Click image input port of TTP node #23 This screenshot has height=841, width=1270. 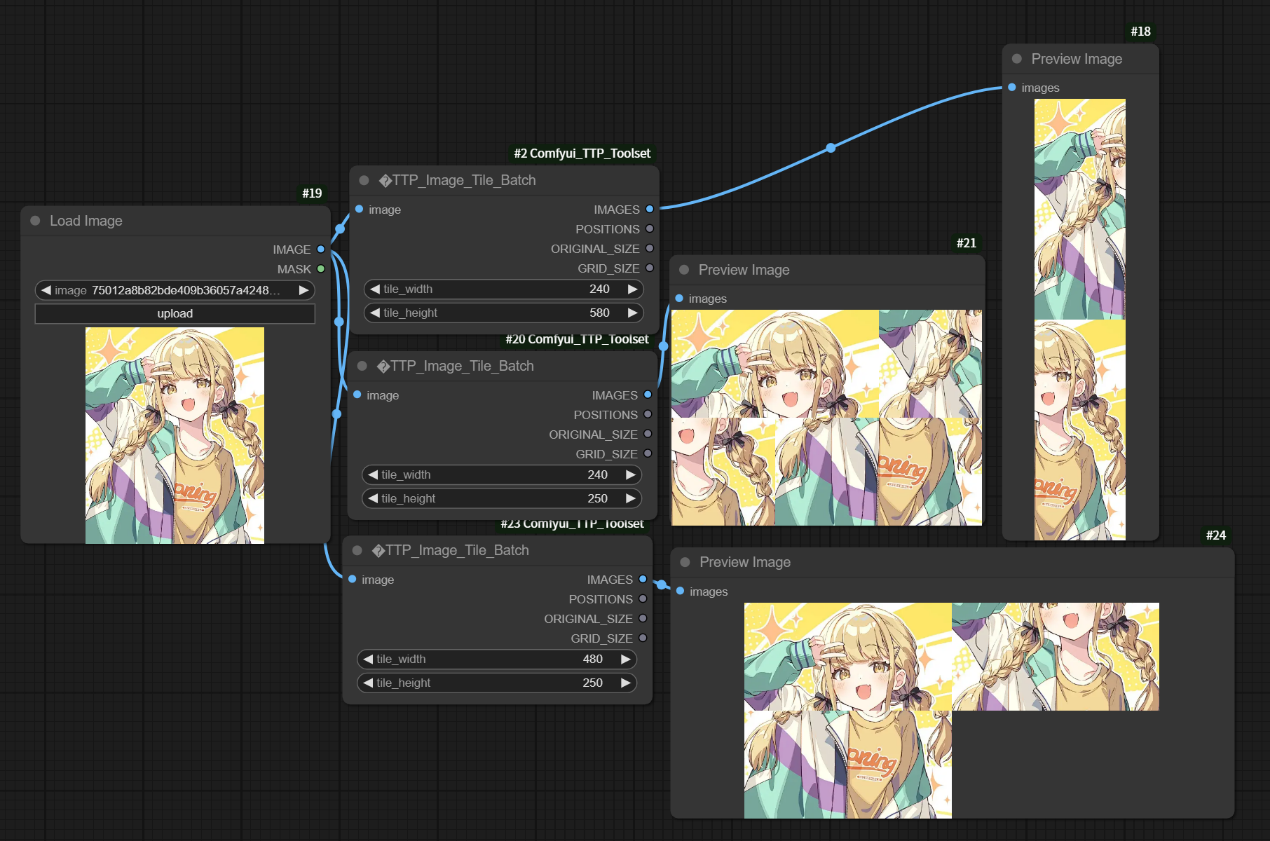[x=352, y=579]
